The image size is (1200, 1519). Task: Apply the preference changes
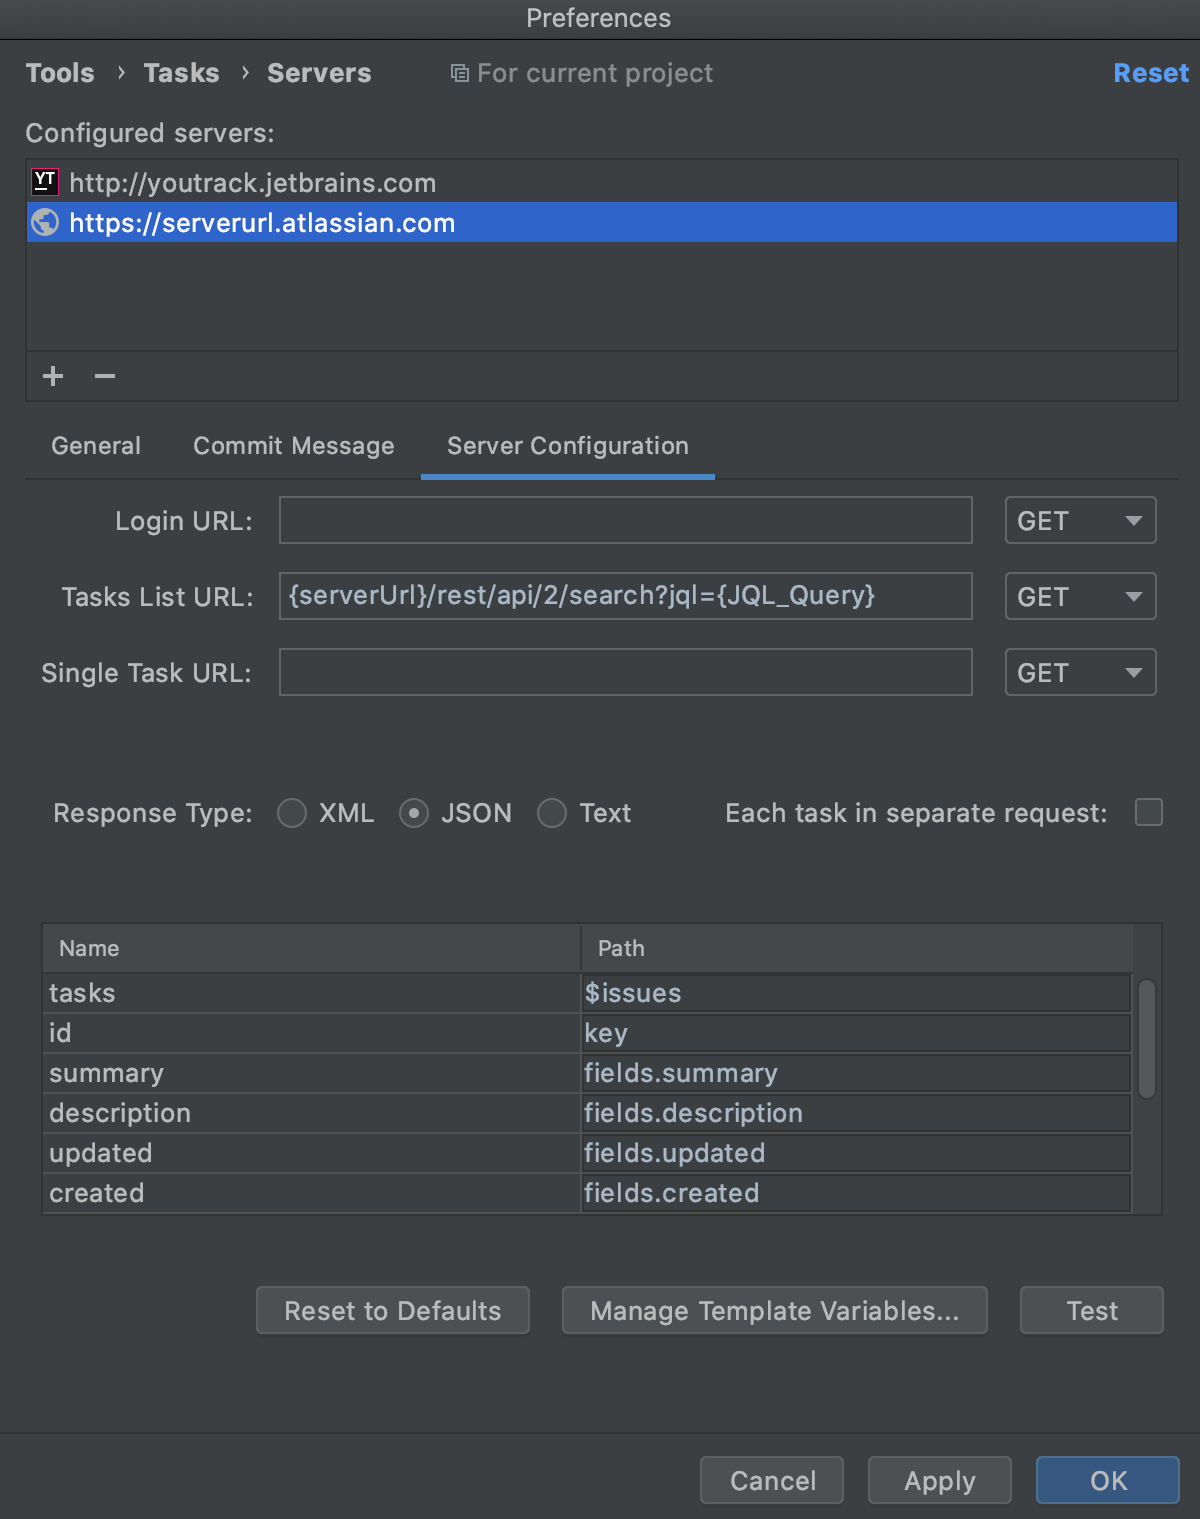(940, 1480)
